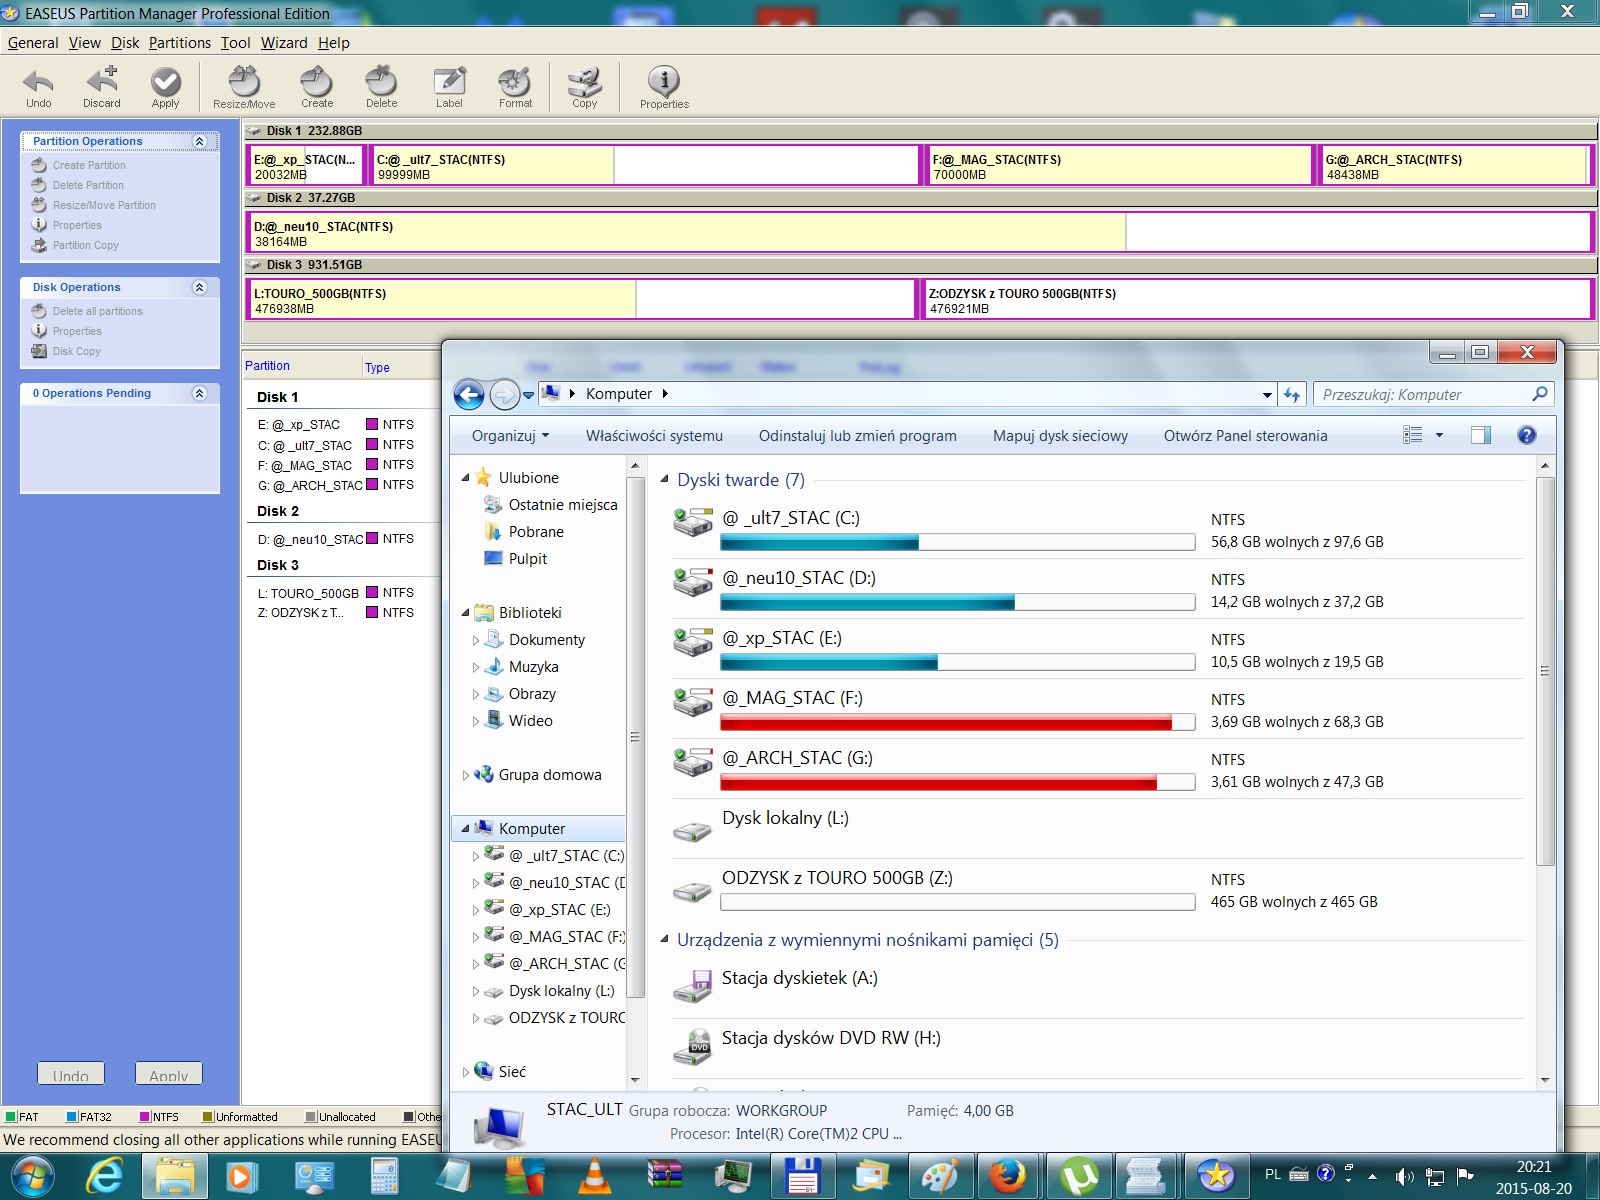Click Disk Copy in sidebar
Screen dimensions: 1600x1200
coord(76,351)
